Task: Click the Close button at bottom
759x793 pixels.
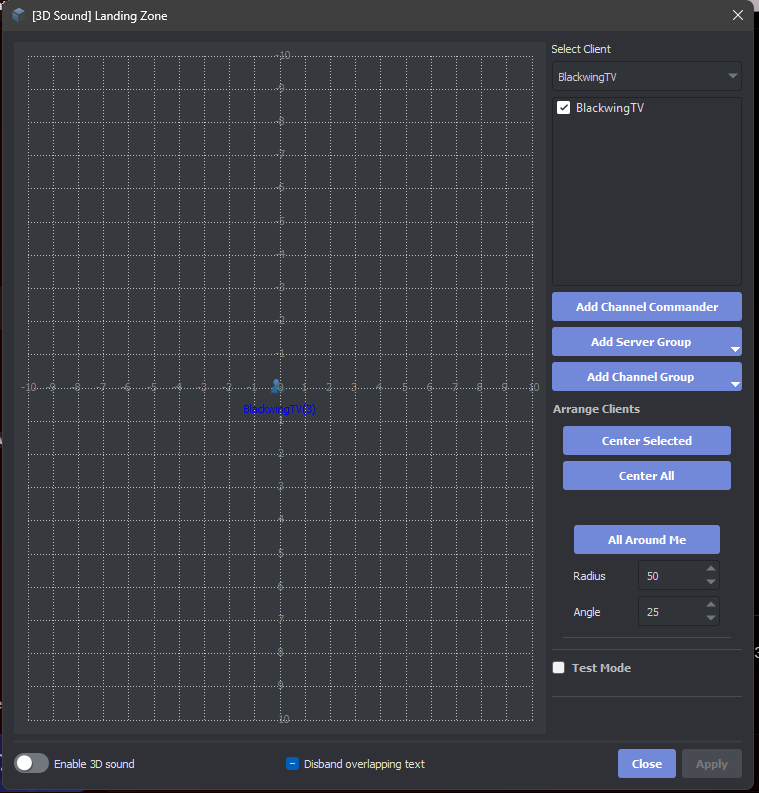Action: pos(646,764)
